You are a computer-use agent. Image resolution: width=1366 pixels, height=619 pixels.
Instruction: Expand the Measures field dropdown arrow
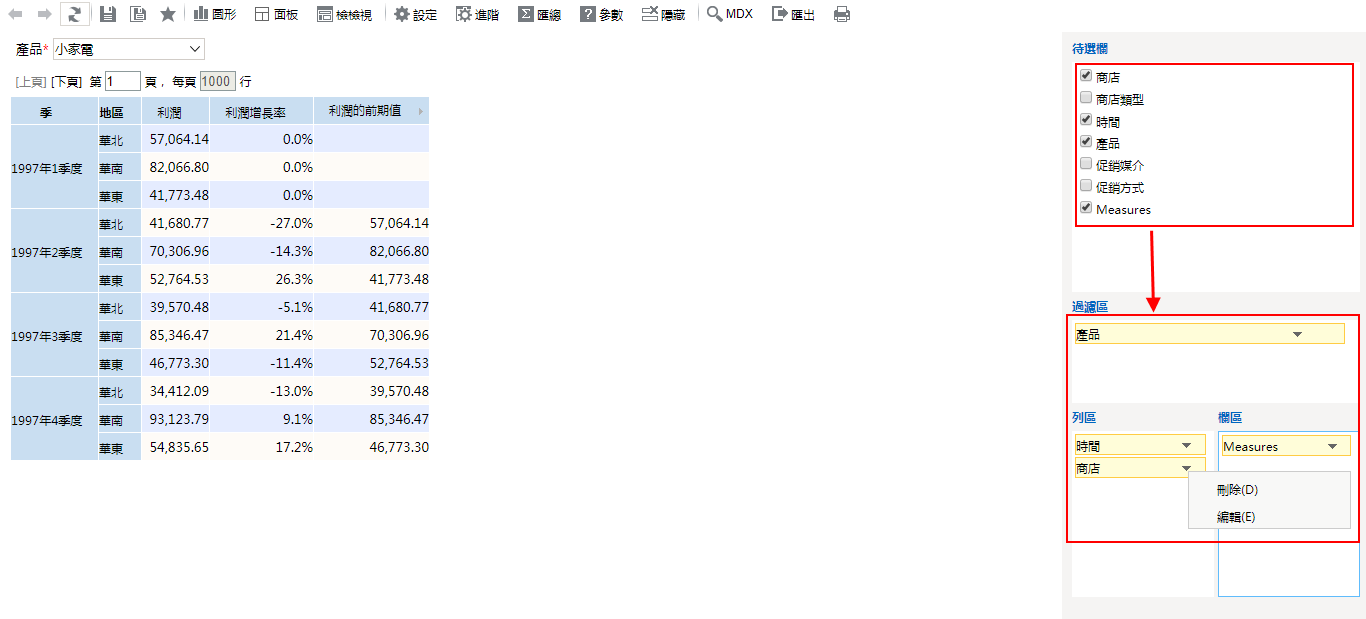[x=1332, y=447]
